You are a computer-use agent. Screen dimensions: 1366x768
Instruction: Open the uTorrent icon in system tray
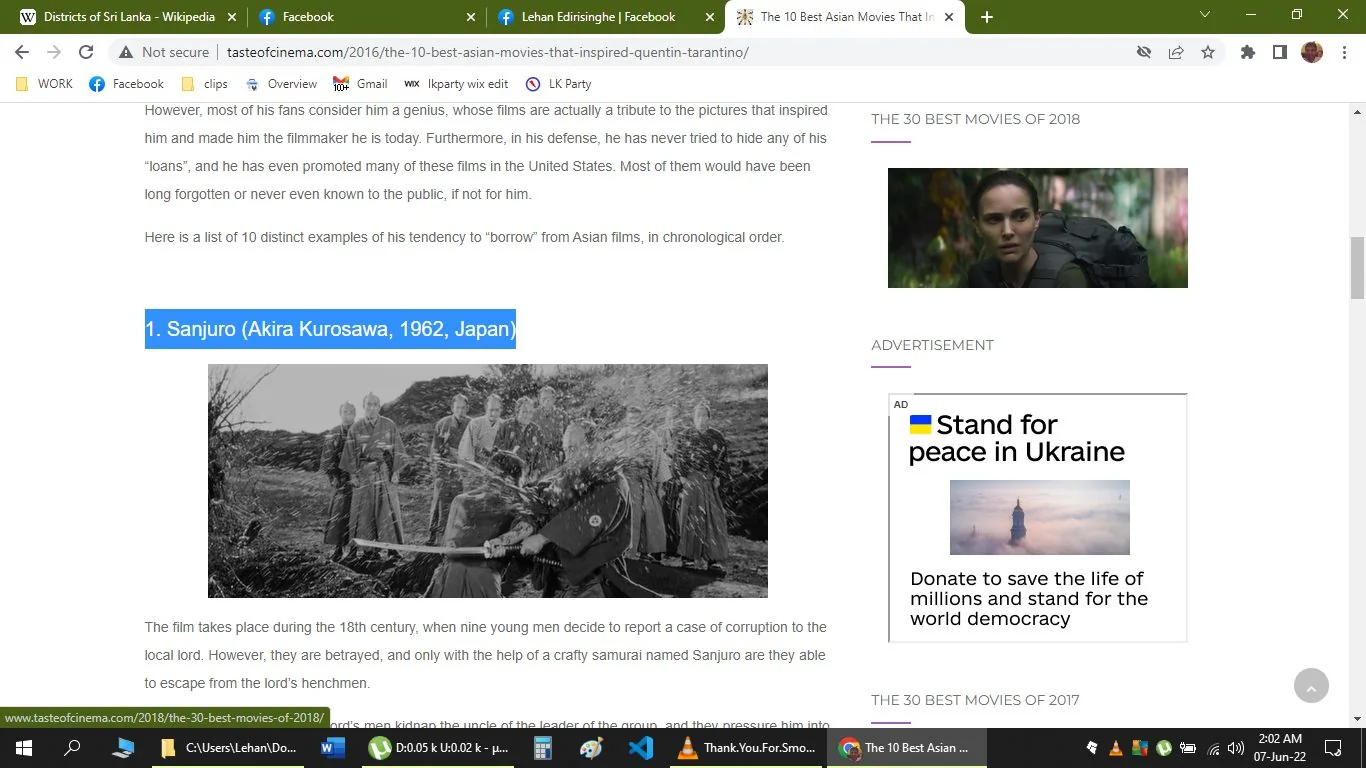(1164, 748)
